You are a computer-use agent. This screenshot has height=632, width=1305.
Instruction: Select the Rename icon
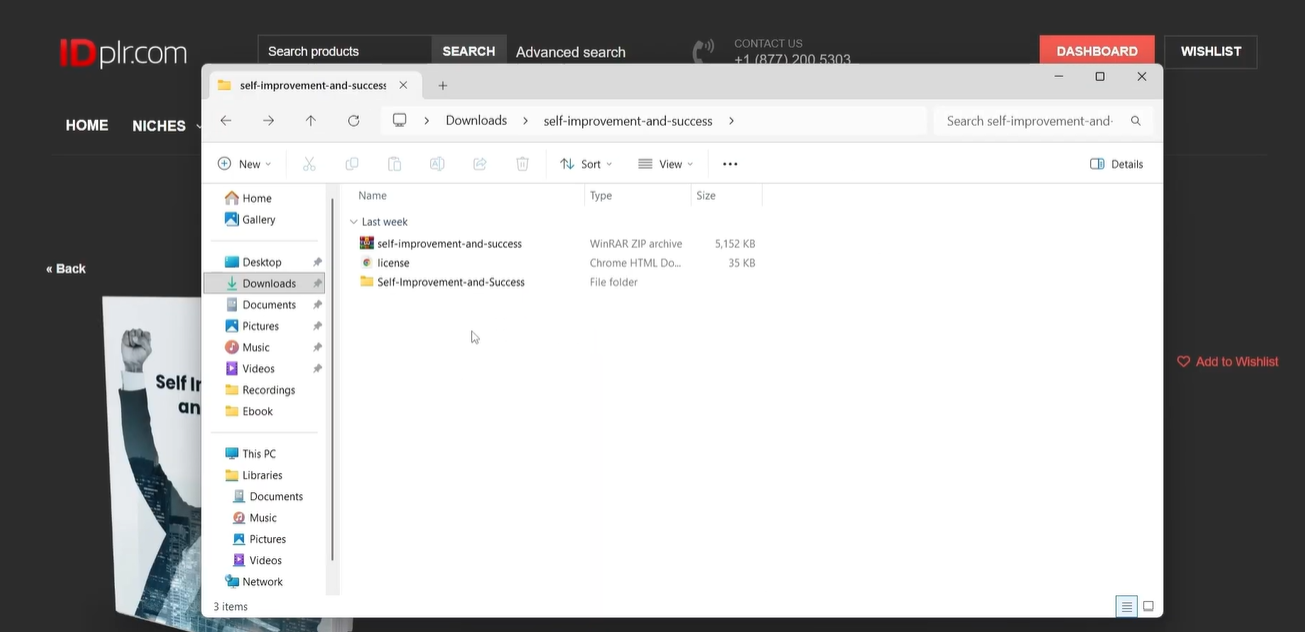pos(437,163)
